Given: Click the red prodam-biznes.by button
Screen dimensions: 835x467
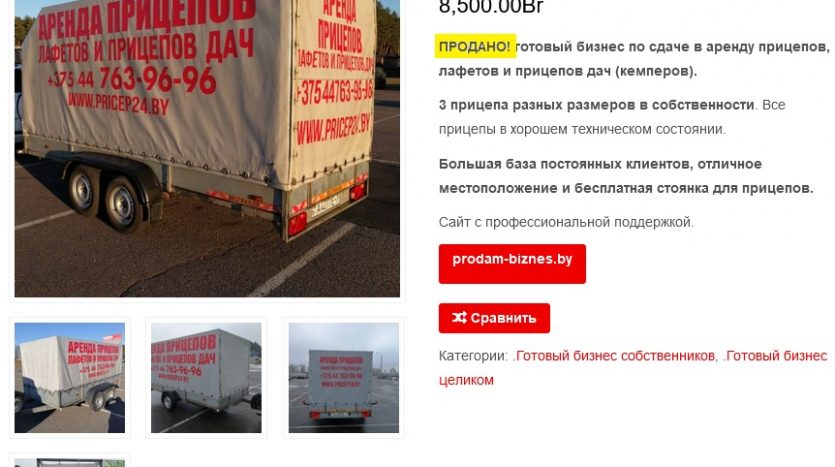Looking at the screenshot, I should 512,264.
